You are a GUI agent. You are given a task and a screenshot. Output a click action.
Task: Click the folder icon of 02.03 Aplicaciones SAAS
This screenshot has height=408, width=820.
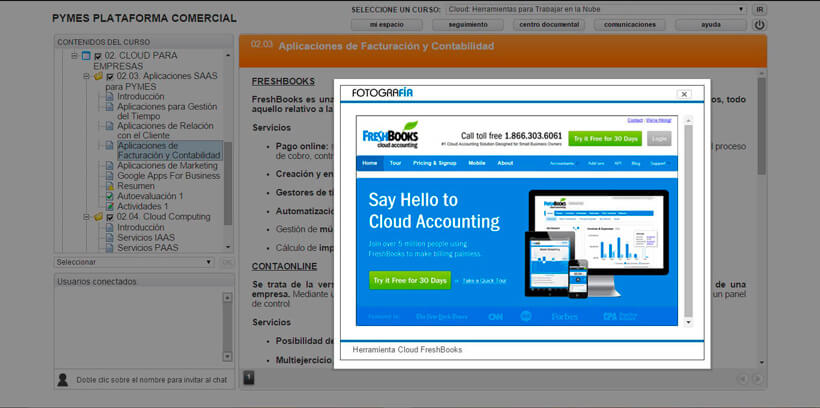pyautogui.click(x=98, y=76)
